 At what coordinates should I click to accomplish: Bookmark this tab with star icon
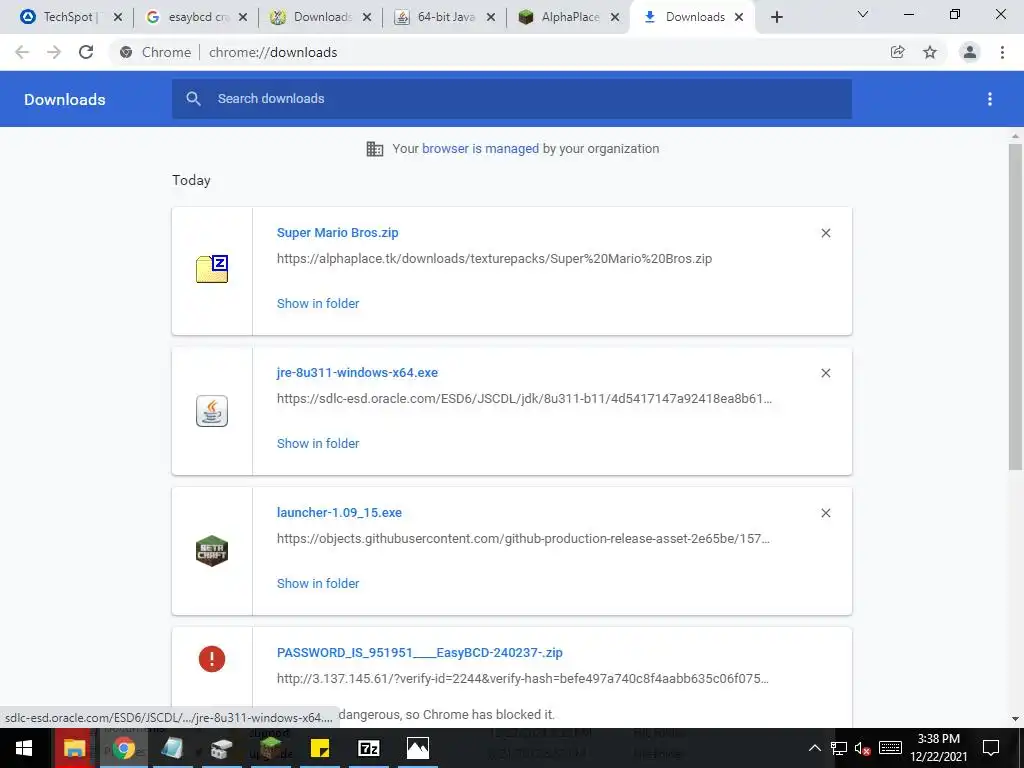930,52
